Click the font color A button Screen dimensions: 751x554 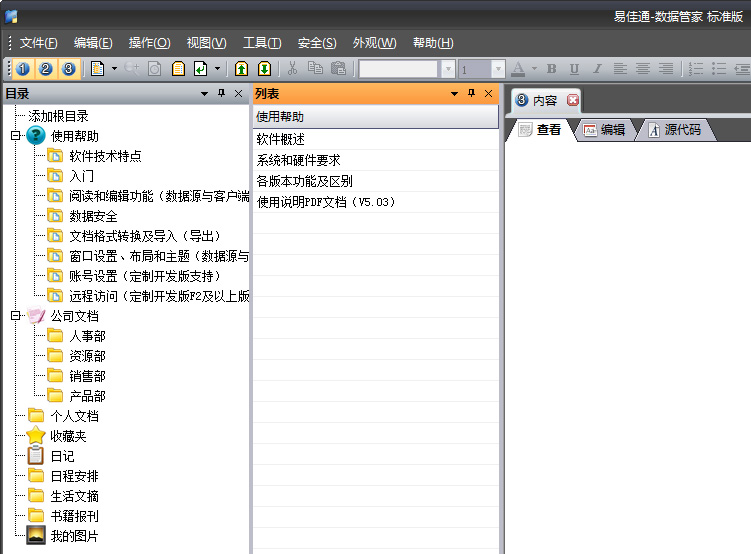[x=518, y=69]
